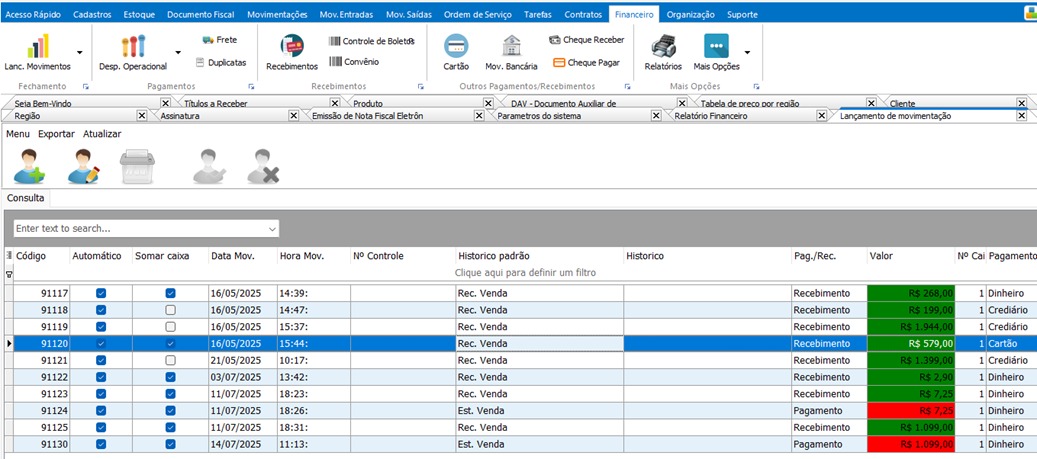Click red R$ 7,25 value cell
Viewport: 1037px width, 459px height.
(x=911, y=410)
